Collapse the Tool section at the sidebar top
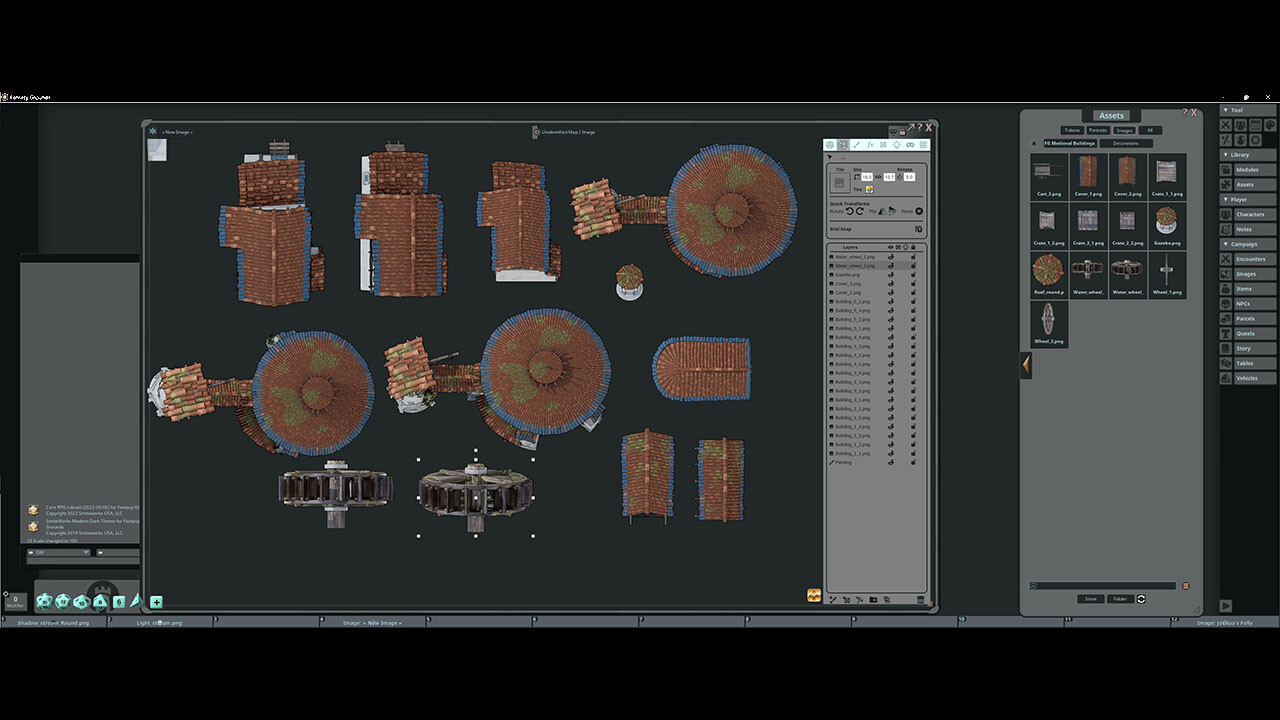Screen dimensions: 1280x720 [x=1228, y=109]
